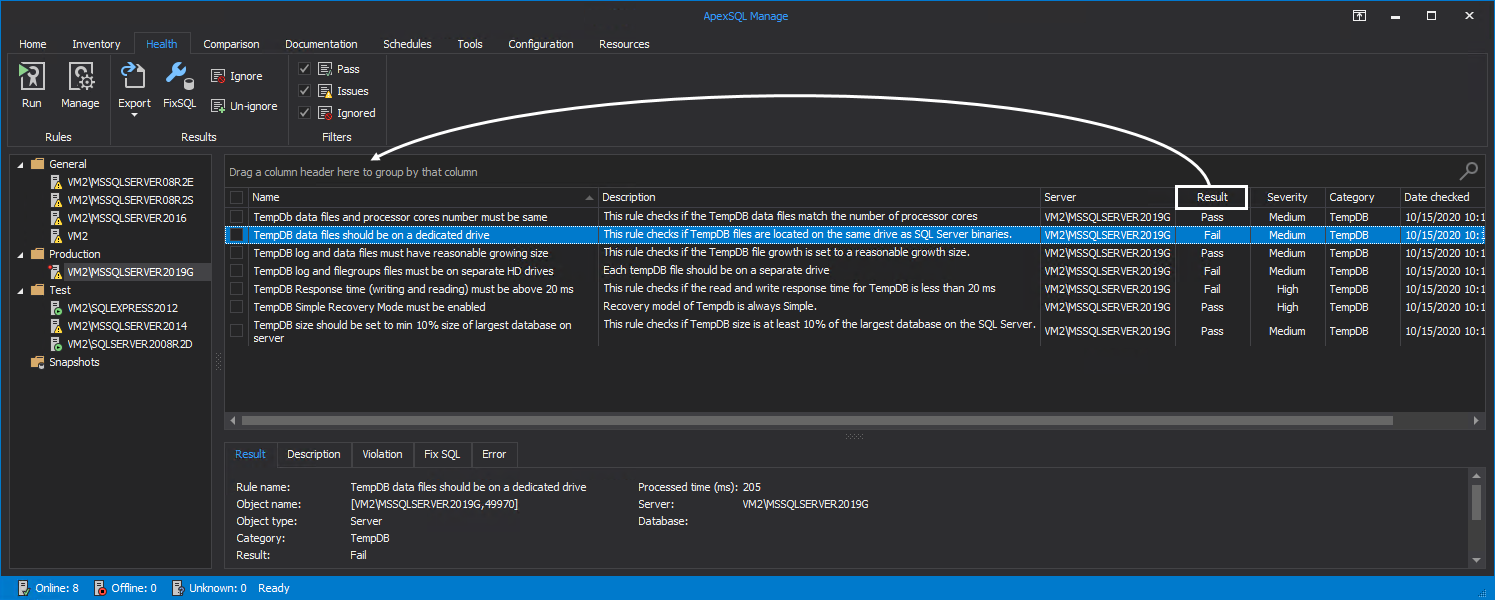Open the Error details tab
1495x600 pixels.
(x=494, y=454)
